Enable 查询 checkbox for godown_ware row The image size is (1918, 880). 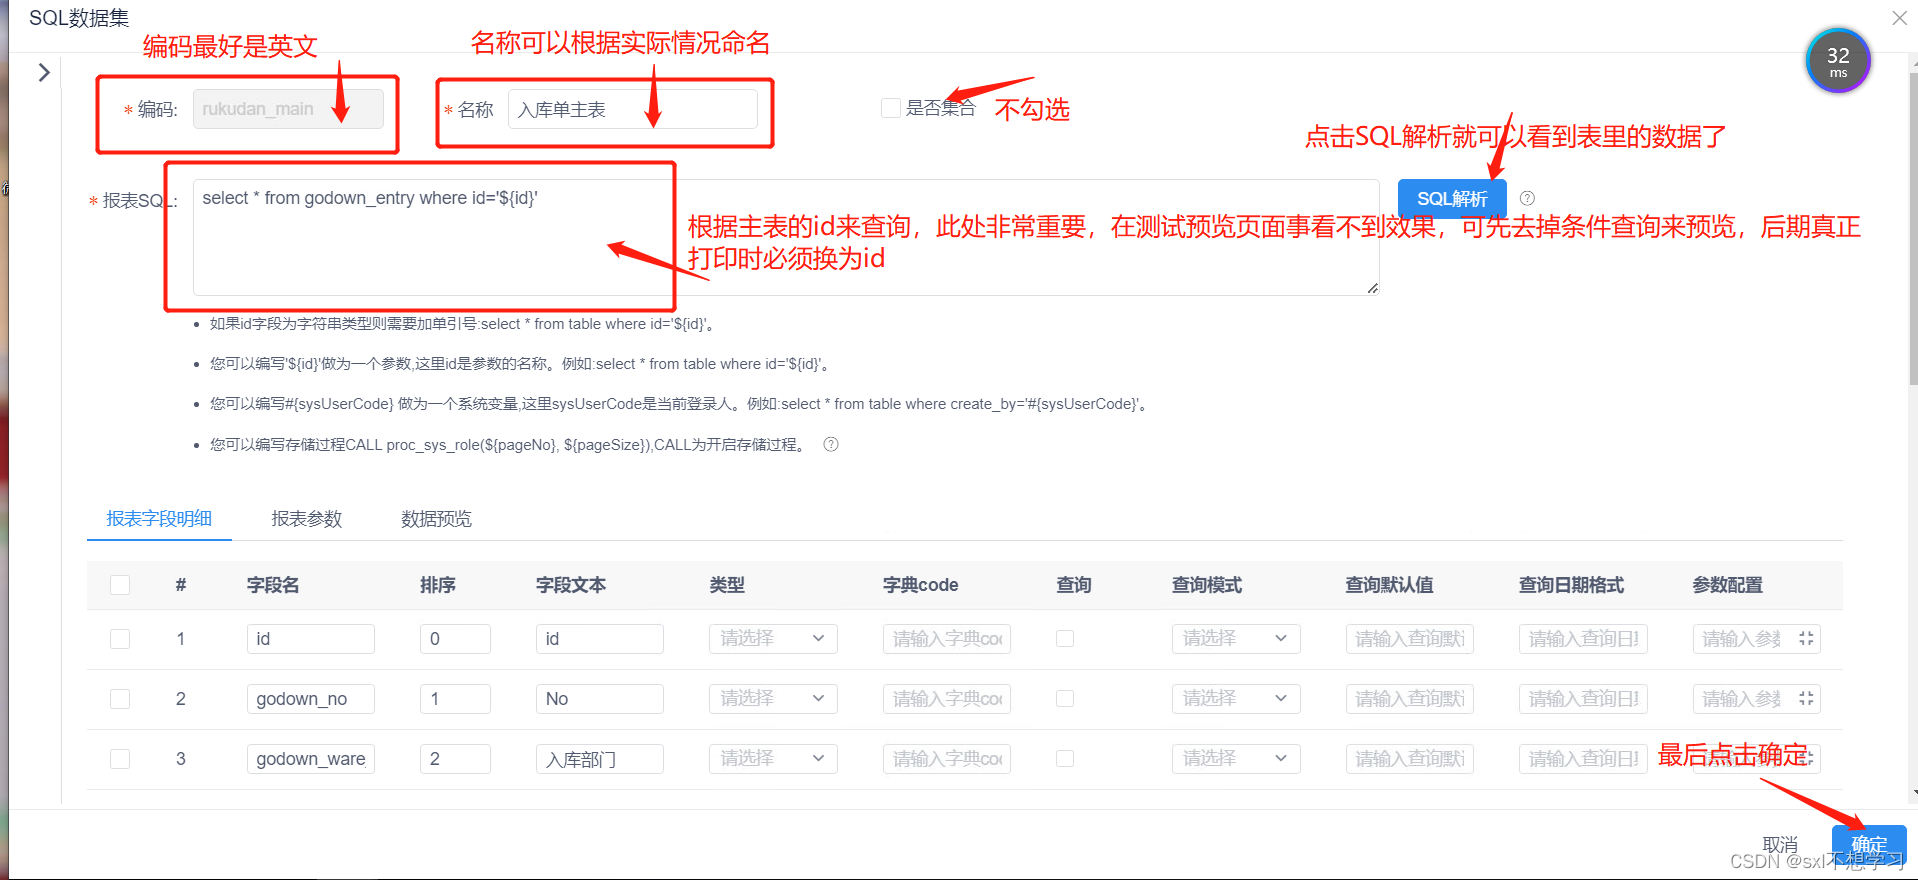[1065, 758]
